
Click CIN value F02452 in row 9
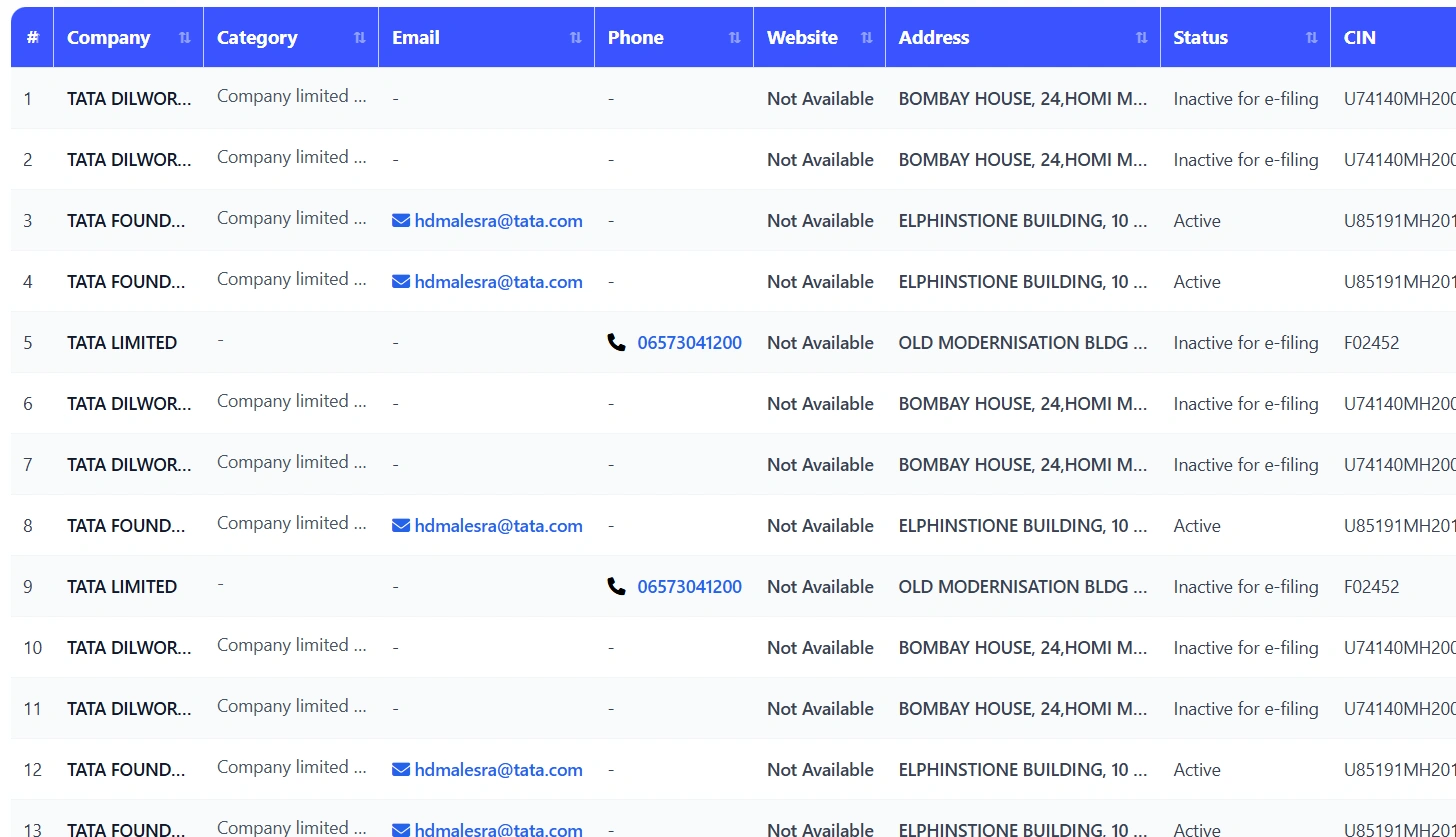[x=1372, y=587]
